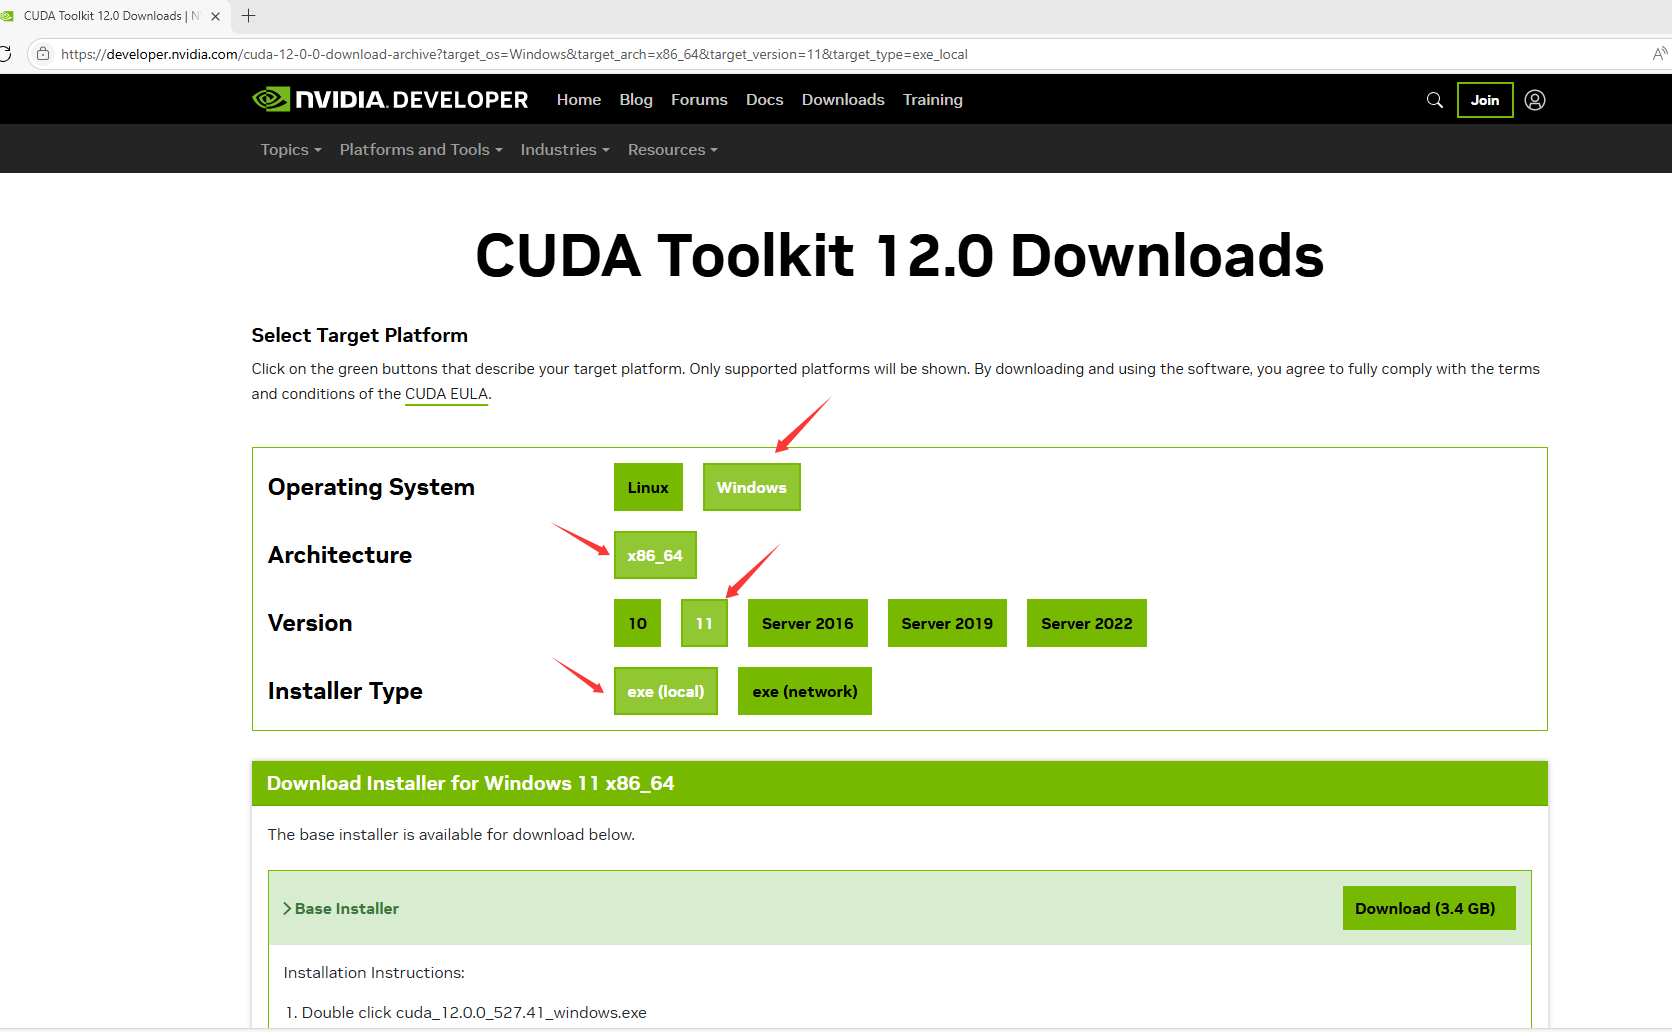Click the site lock icon in address bar
This screenshot has height=1032, width=1672.
[43, 54]
